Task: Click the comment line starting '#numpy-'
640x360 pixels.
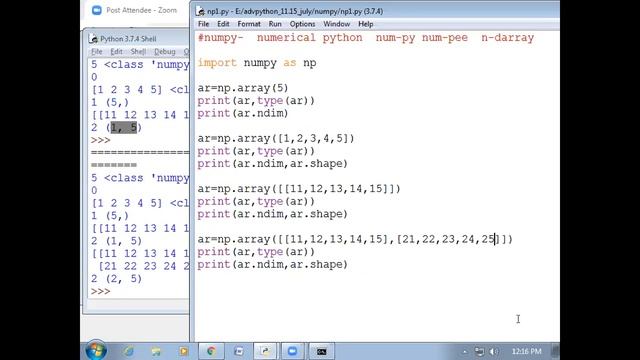Action: coord(366,38)
